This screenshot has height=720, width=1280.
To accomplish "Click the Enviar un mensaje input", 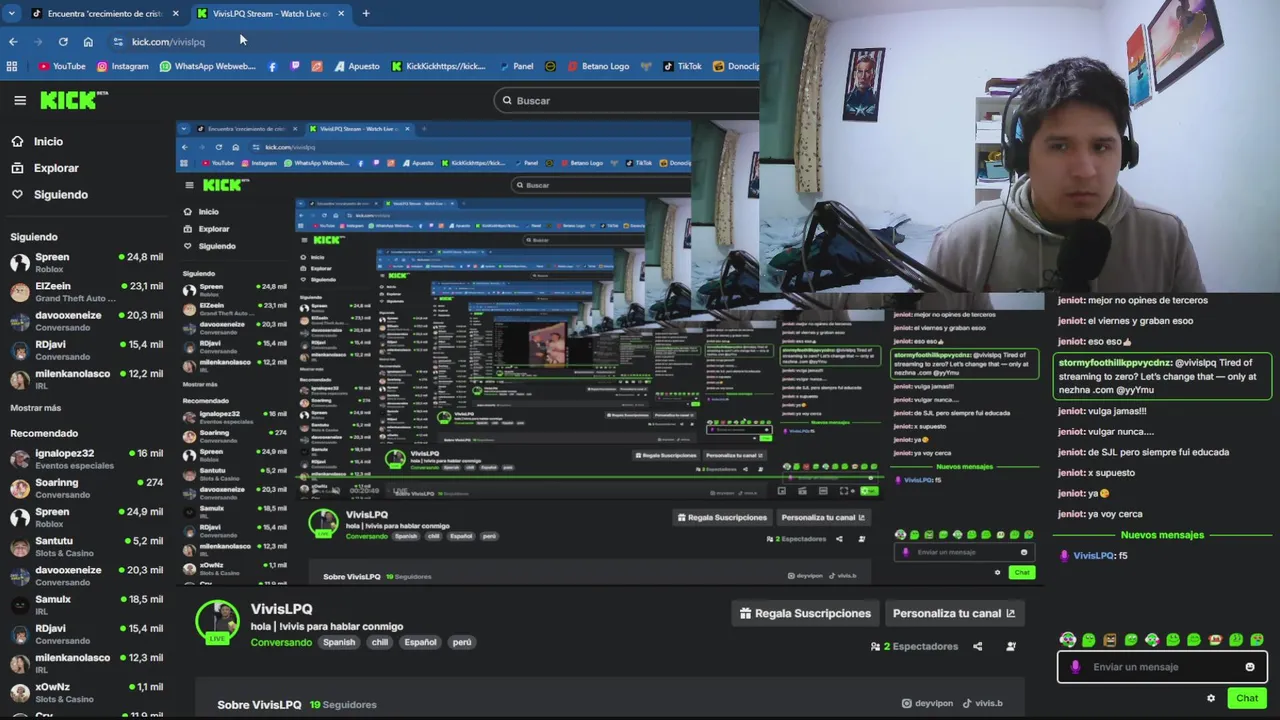I will 1162,667.
